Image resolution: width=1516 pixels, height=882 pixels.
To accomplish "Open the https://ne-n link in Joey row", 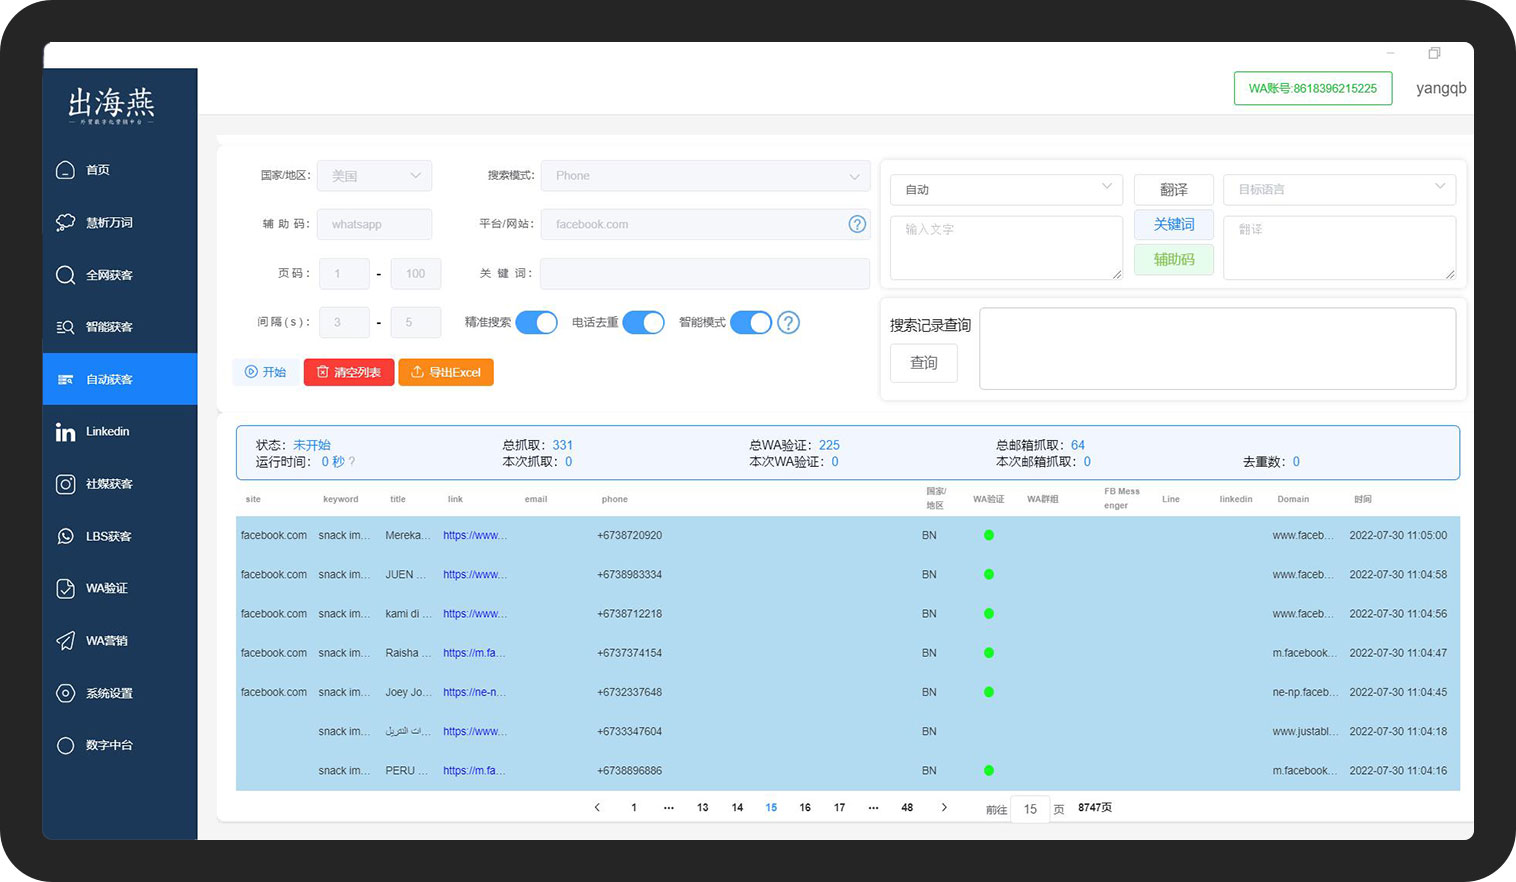I will tap(475, 692).
